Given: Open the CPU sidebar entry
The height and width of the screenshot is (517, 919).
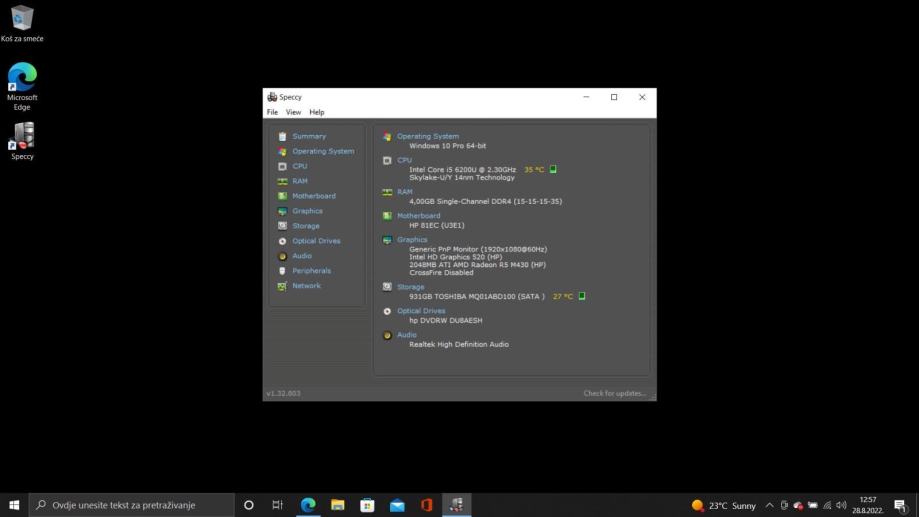Looking at the screenshot, I should tap(299, 166).
